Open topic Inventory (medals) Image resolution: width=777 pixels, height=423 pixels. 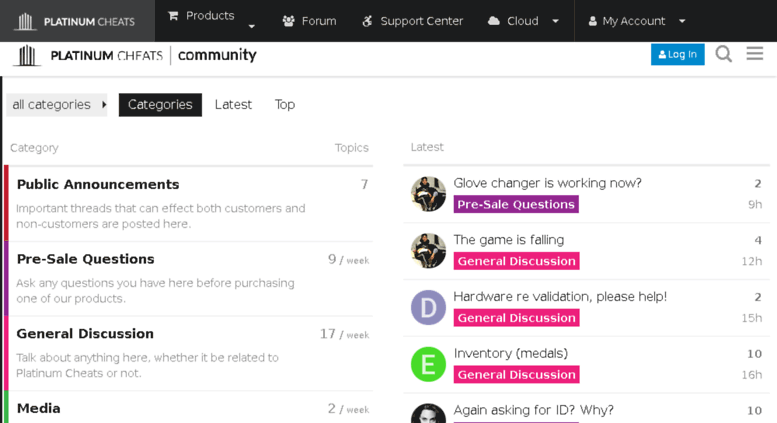point(511,354)
